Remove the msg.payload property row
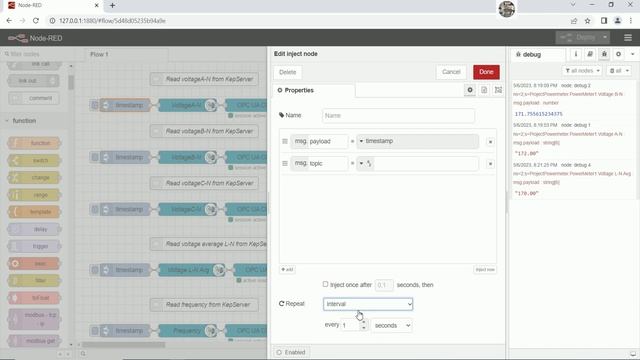This screenshot has height=360, width=640. click(x=490, y=142)
